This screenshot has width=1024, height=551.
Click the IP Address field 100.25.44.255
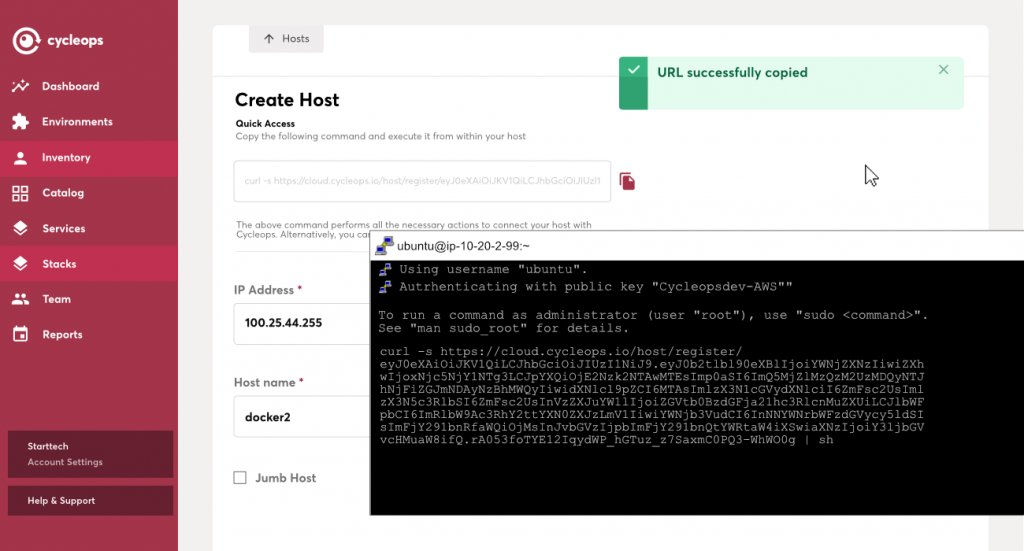click(302, 323)
